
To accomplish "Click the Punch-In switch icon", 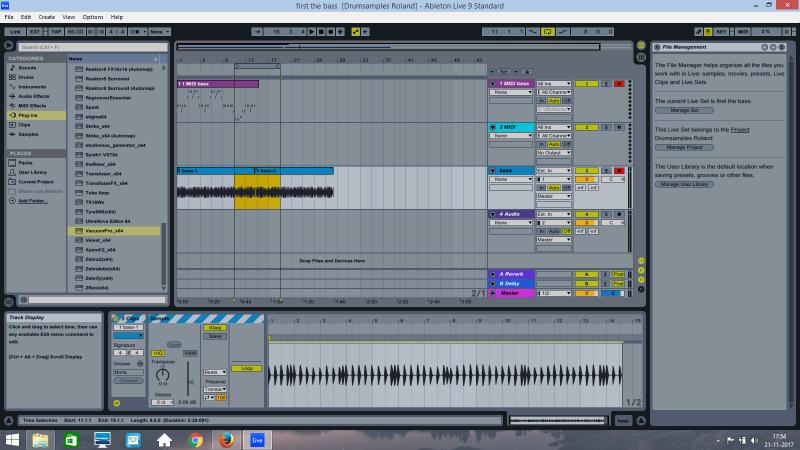I will (x=533, y=32).
